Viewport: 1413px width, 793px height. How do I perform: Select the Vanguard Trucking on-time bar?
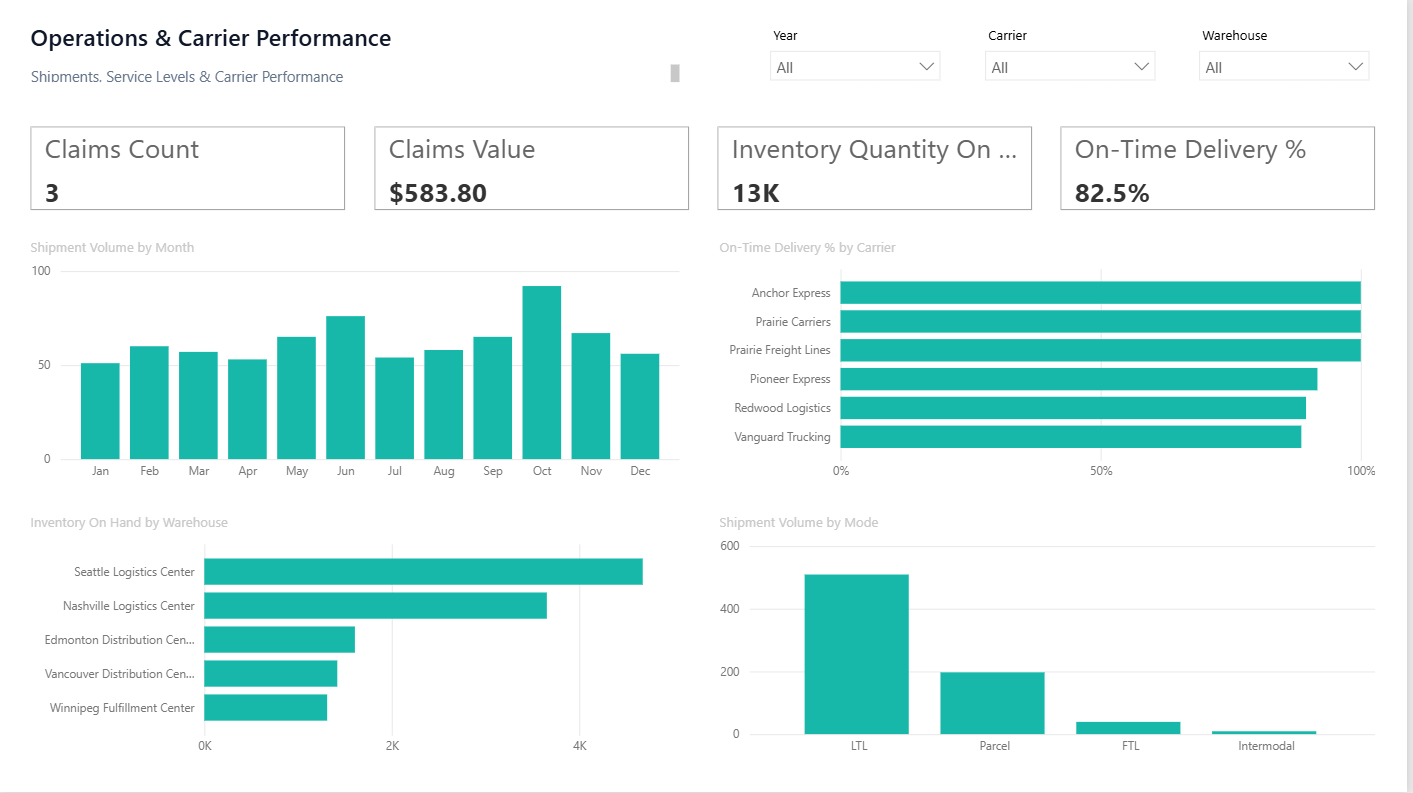click(x=1070, y=437)
